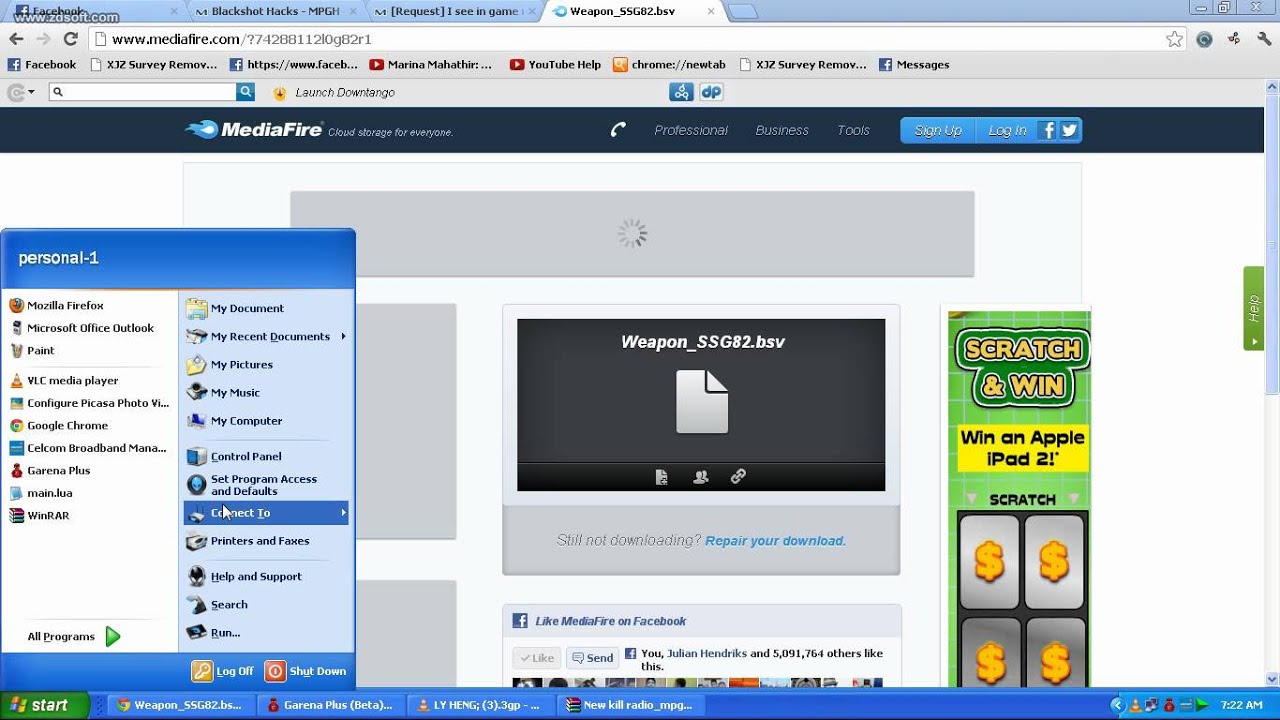Click the green Help side tab
This screenshot has height=720, width=1280.
(1253, 308)
